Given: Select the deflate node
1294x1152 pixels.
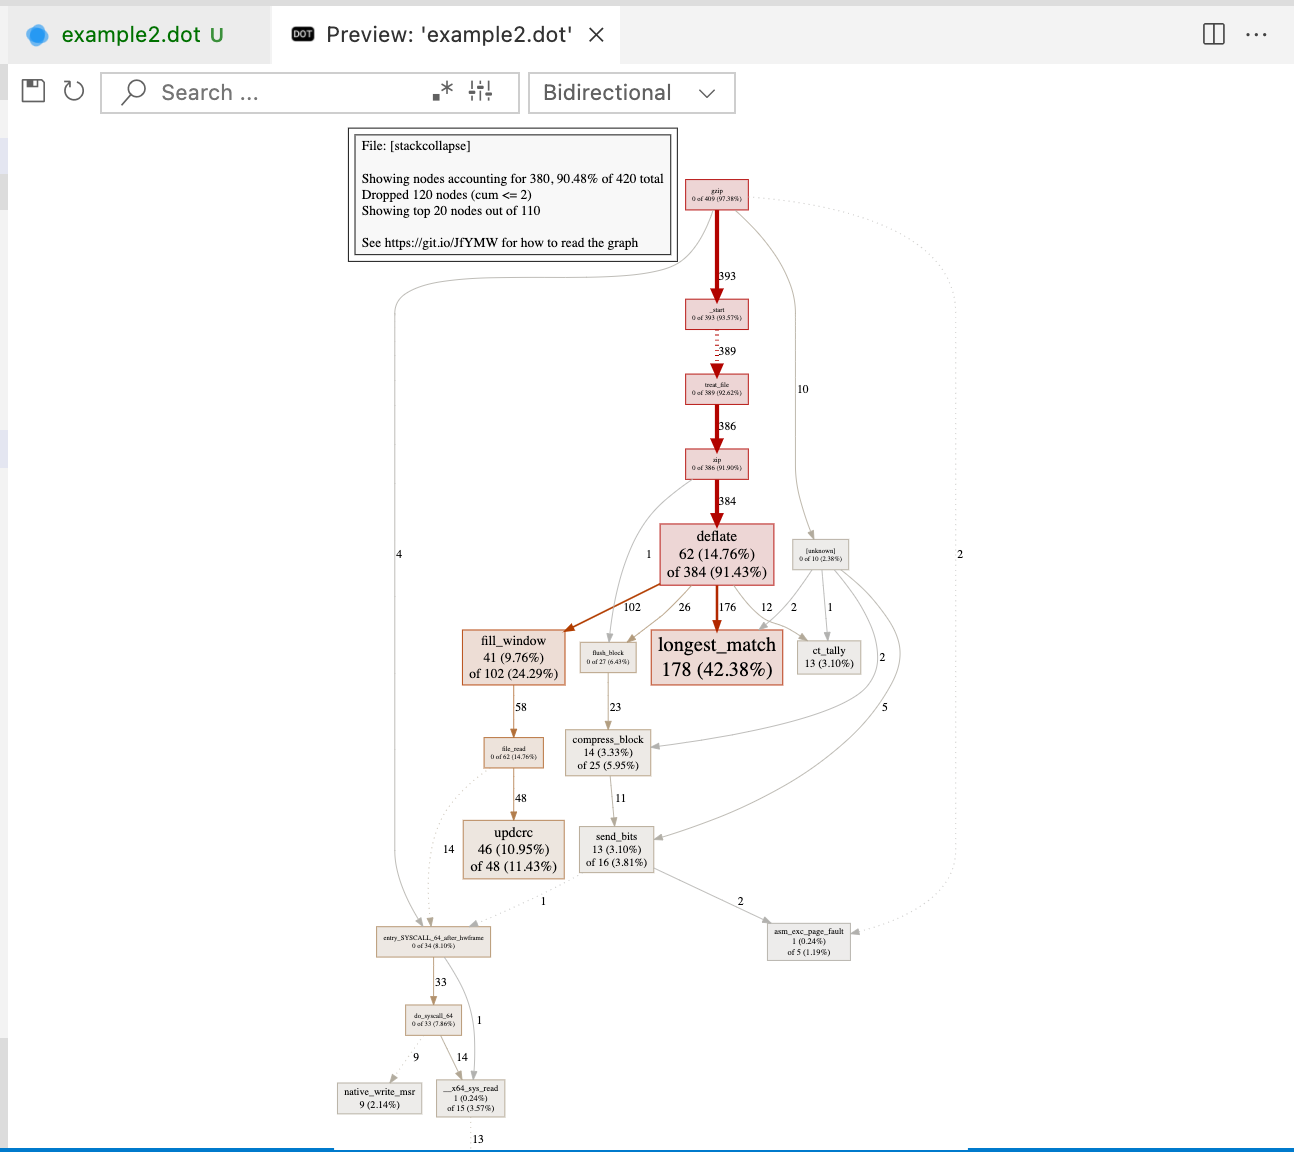Looking at the screenshot, I should 717,554.
